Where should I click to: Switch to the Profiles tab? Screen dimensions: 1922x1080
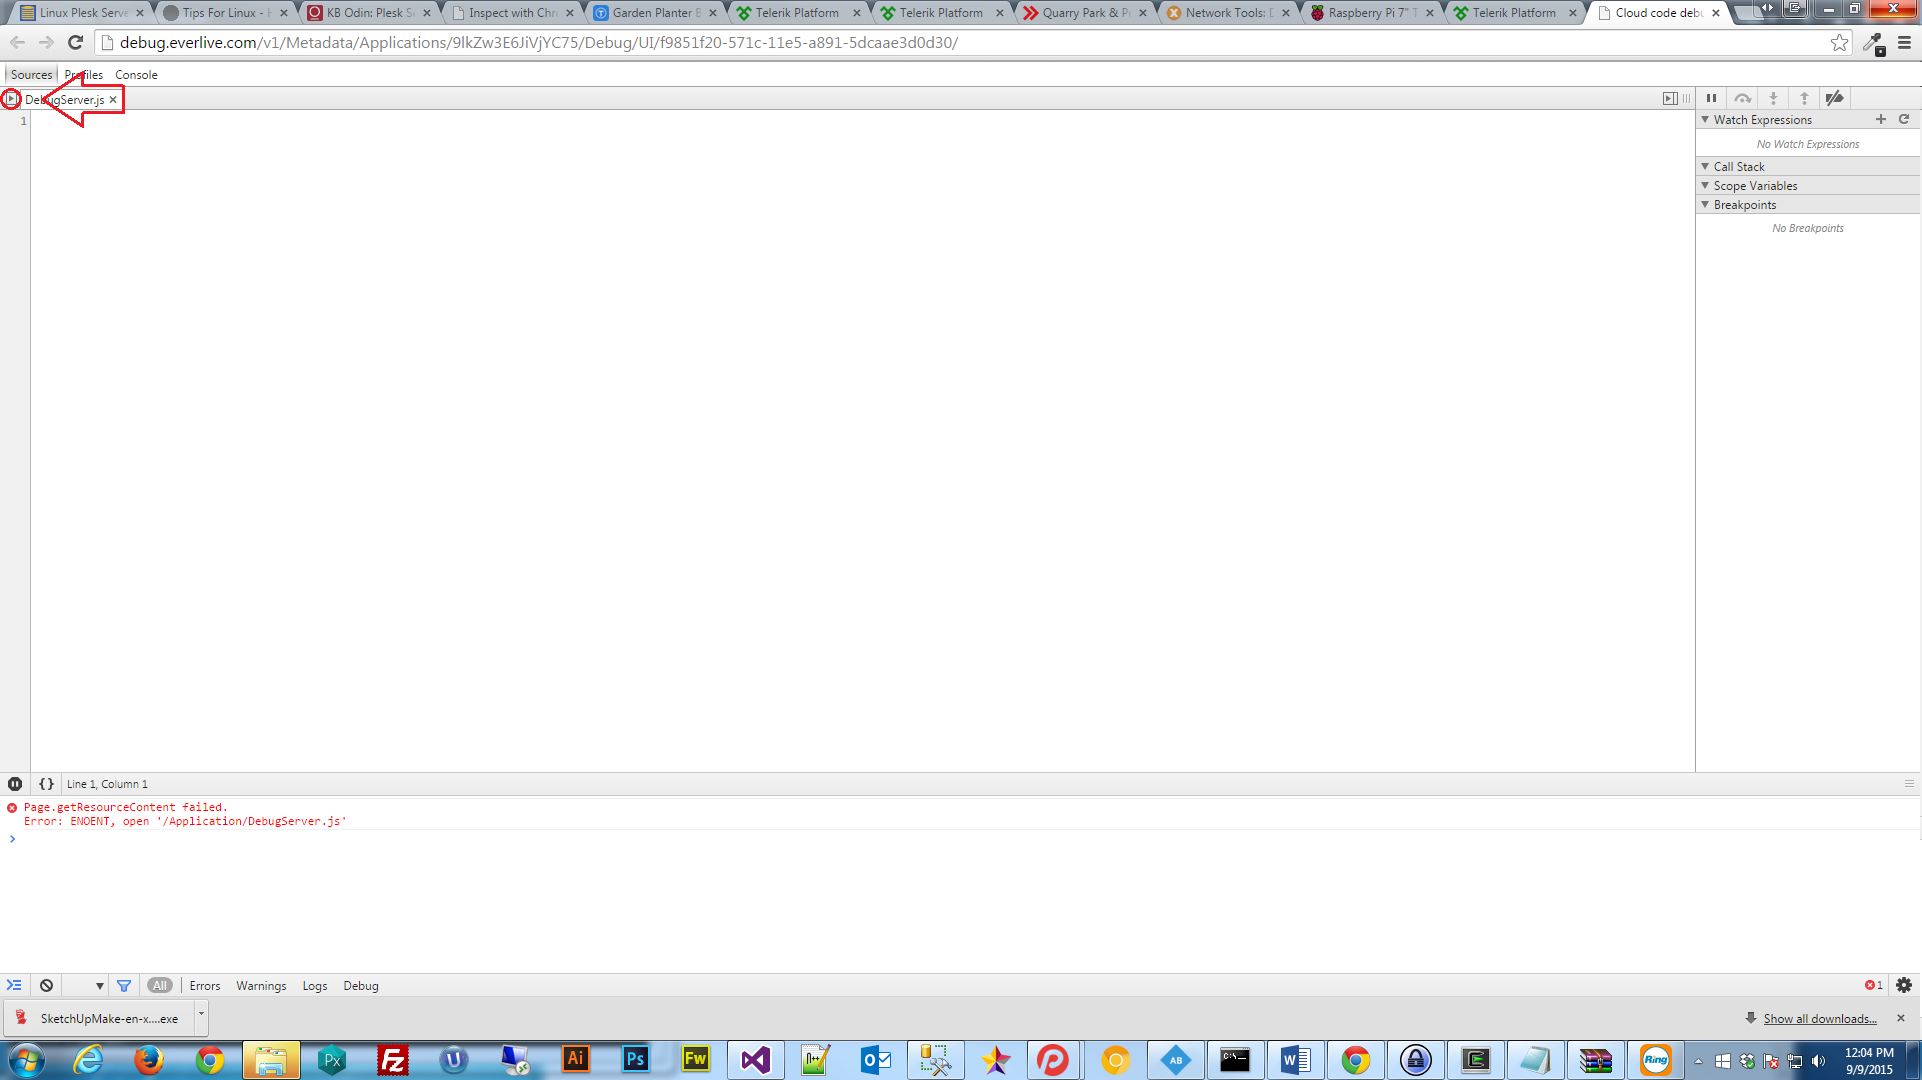click(84, 75)
